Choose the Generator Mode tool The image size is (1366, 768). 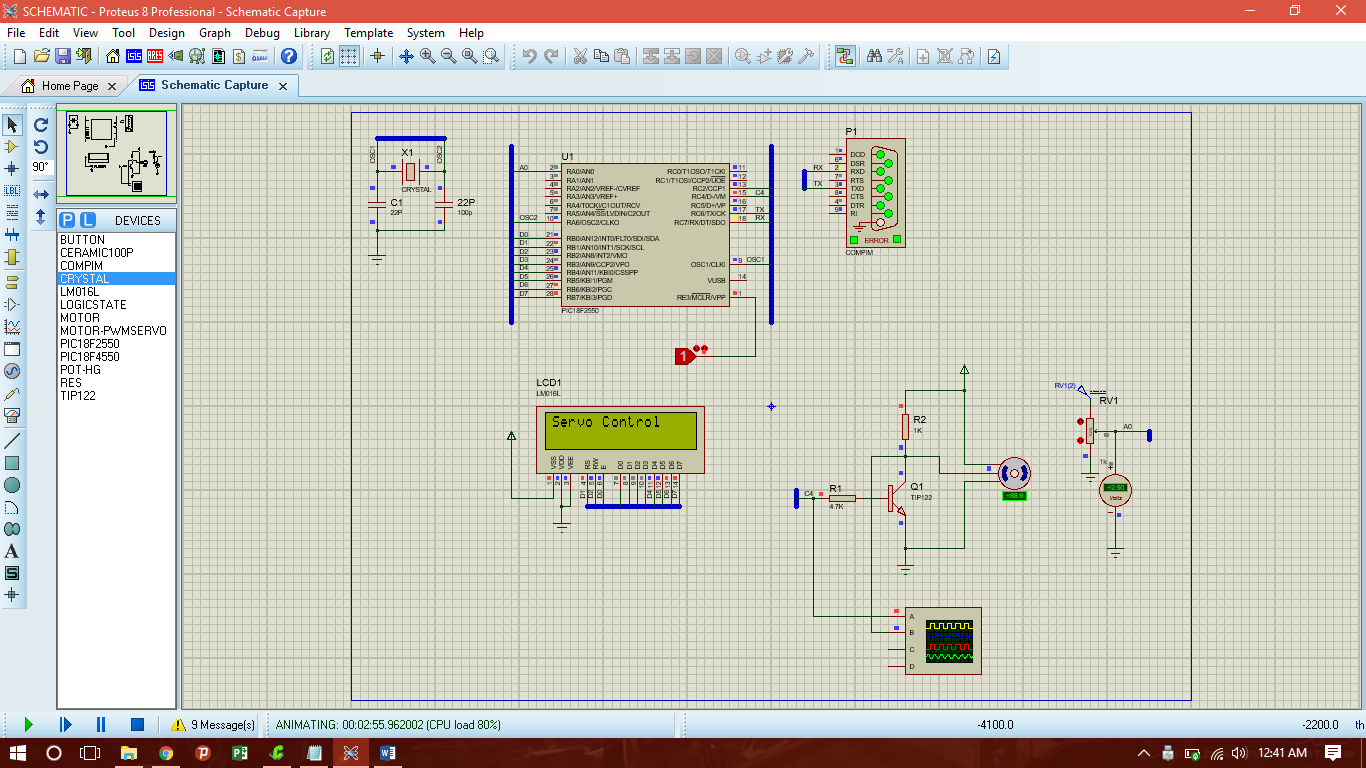point(12,371)
